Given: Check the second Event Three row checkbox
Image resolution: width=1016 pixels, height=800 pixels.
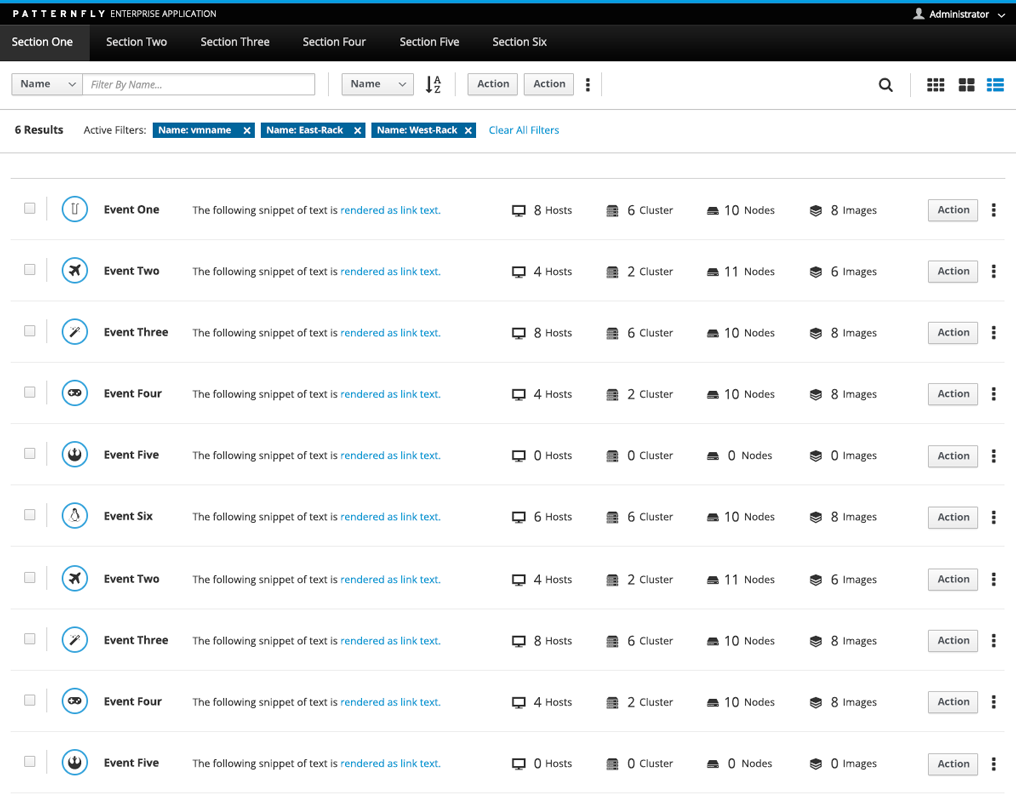Looking at the screenshot, I should (x=30, y=639).
